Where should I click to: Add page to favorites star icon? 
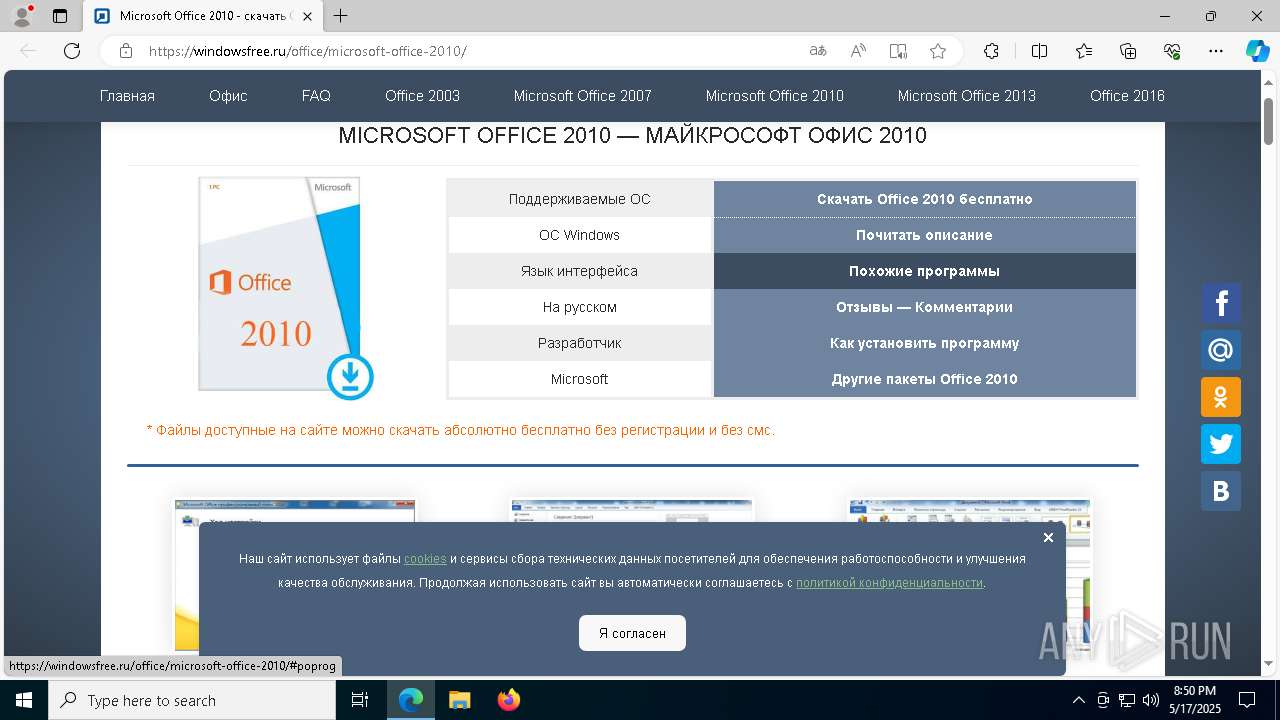pyautogui.click(x=938, y=51)
